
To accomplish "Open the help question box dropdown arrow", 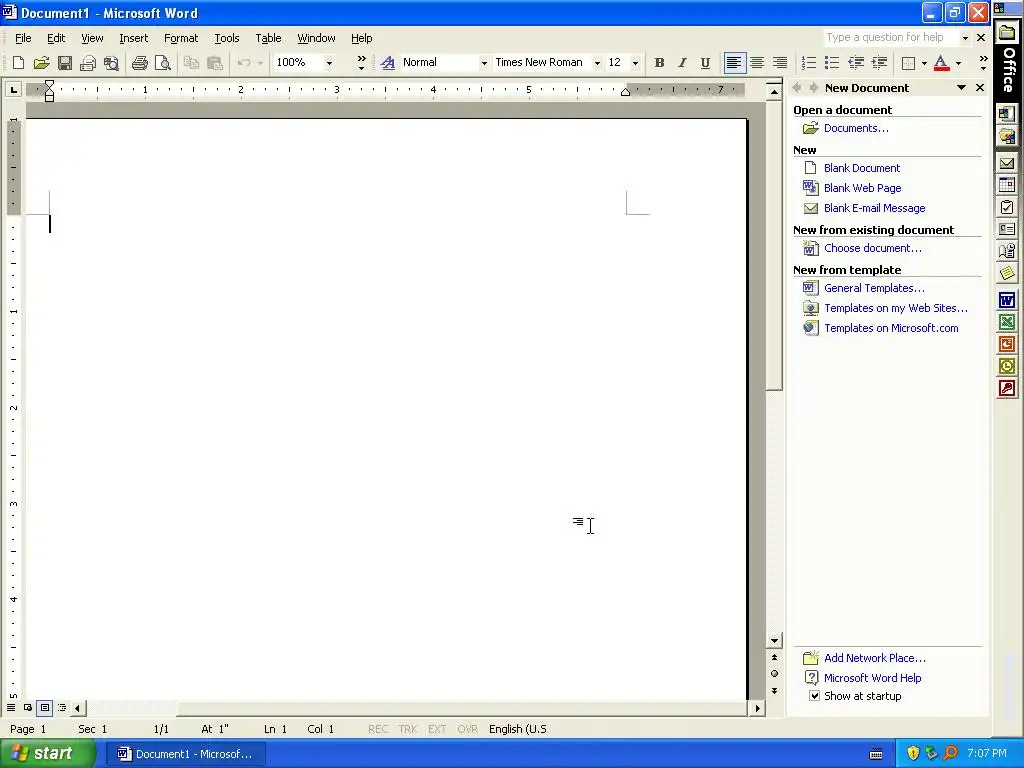I will 965,38.
